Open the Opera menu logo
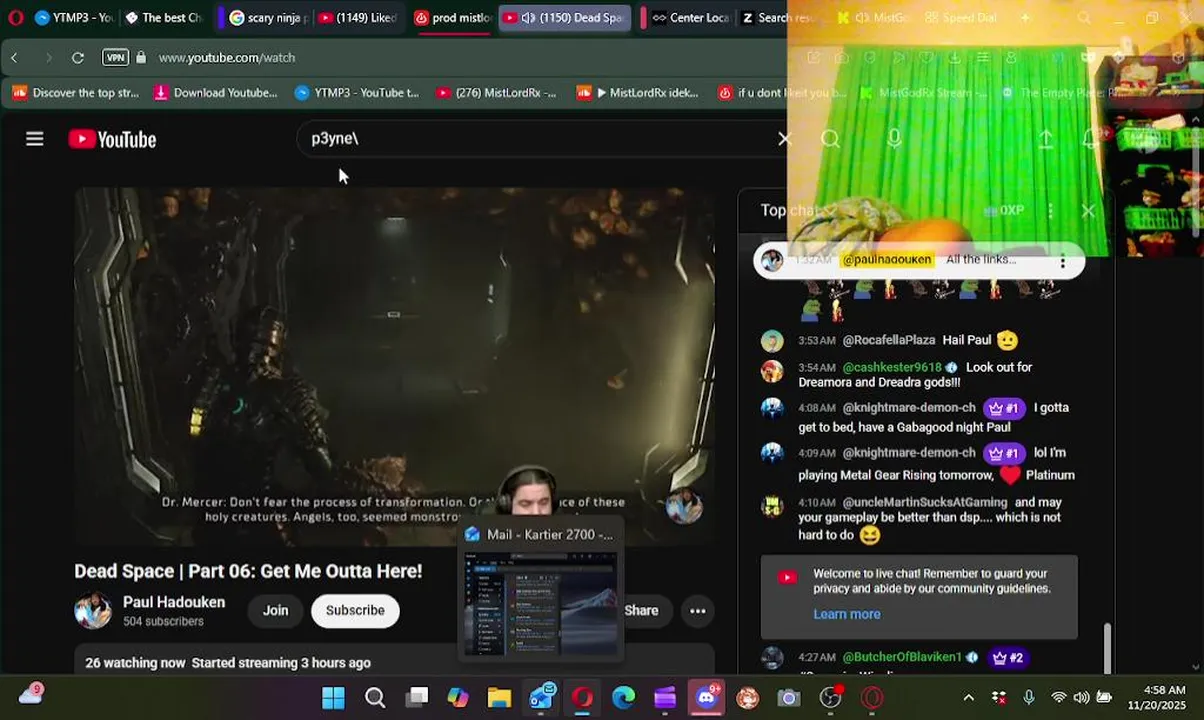The width and height of the screenshot is (1204, 720). [15, 17]
